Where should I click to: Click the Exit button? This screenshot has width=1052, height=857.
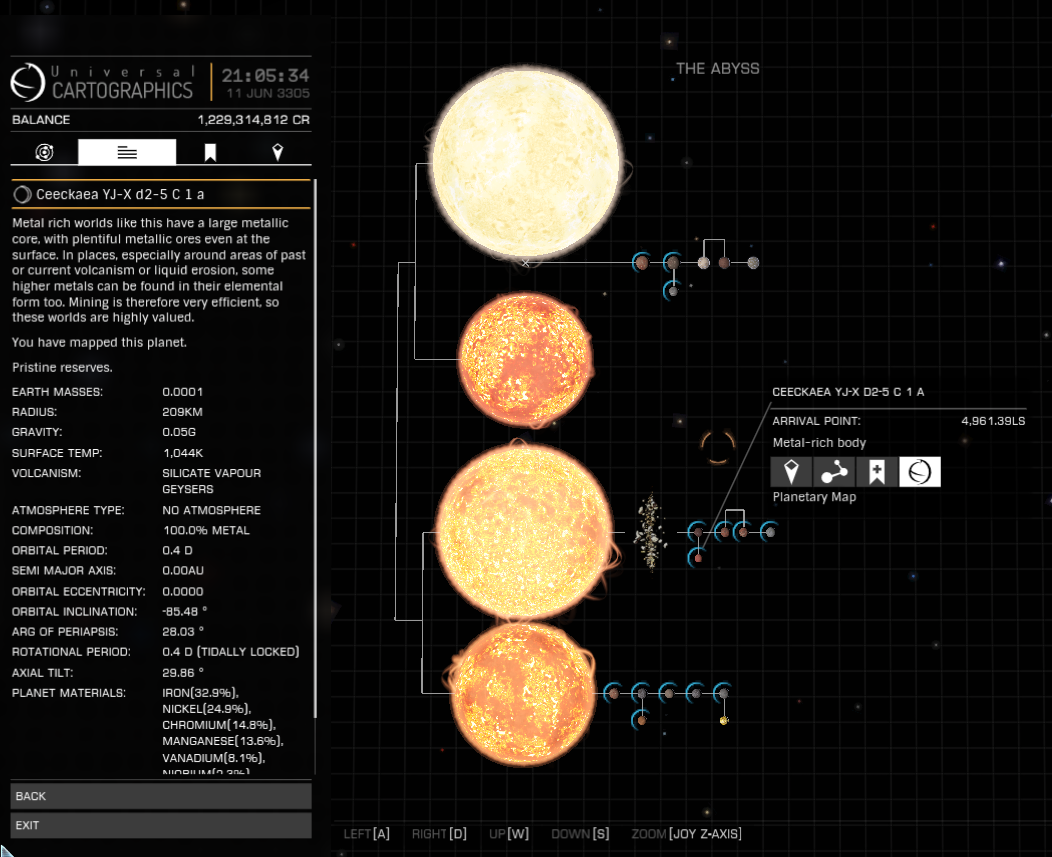(161, 825)
